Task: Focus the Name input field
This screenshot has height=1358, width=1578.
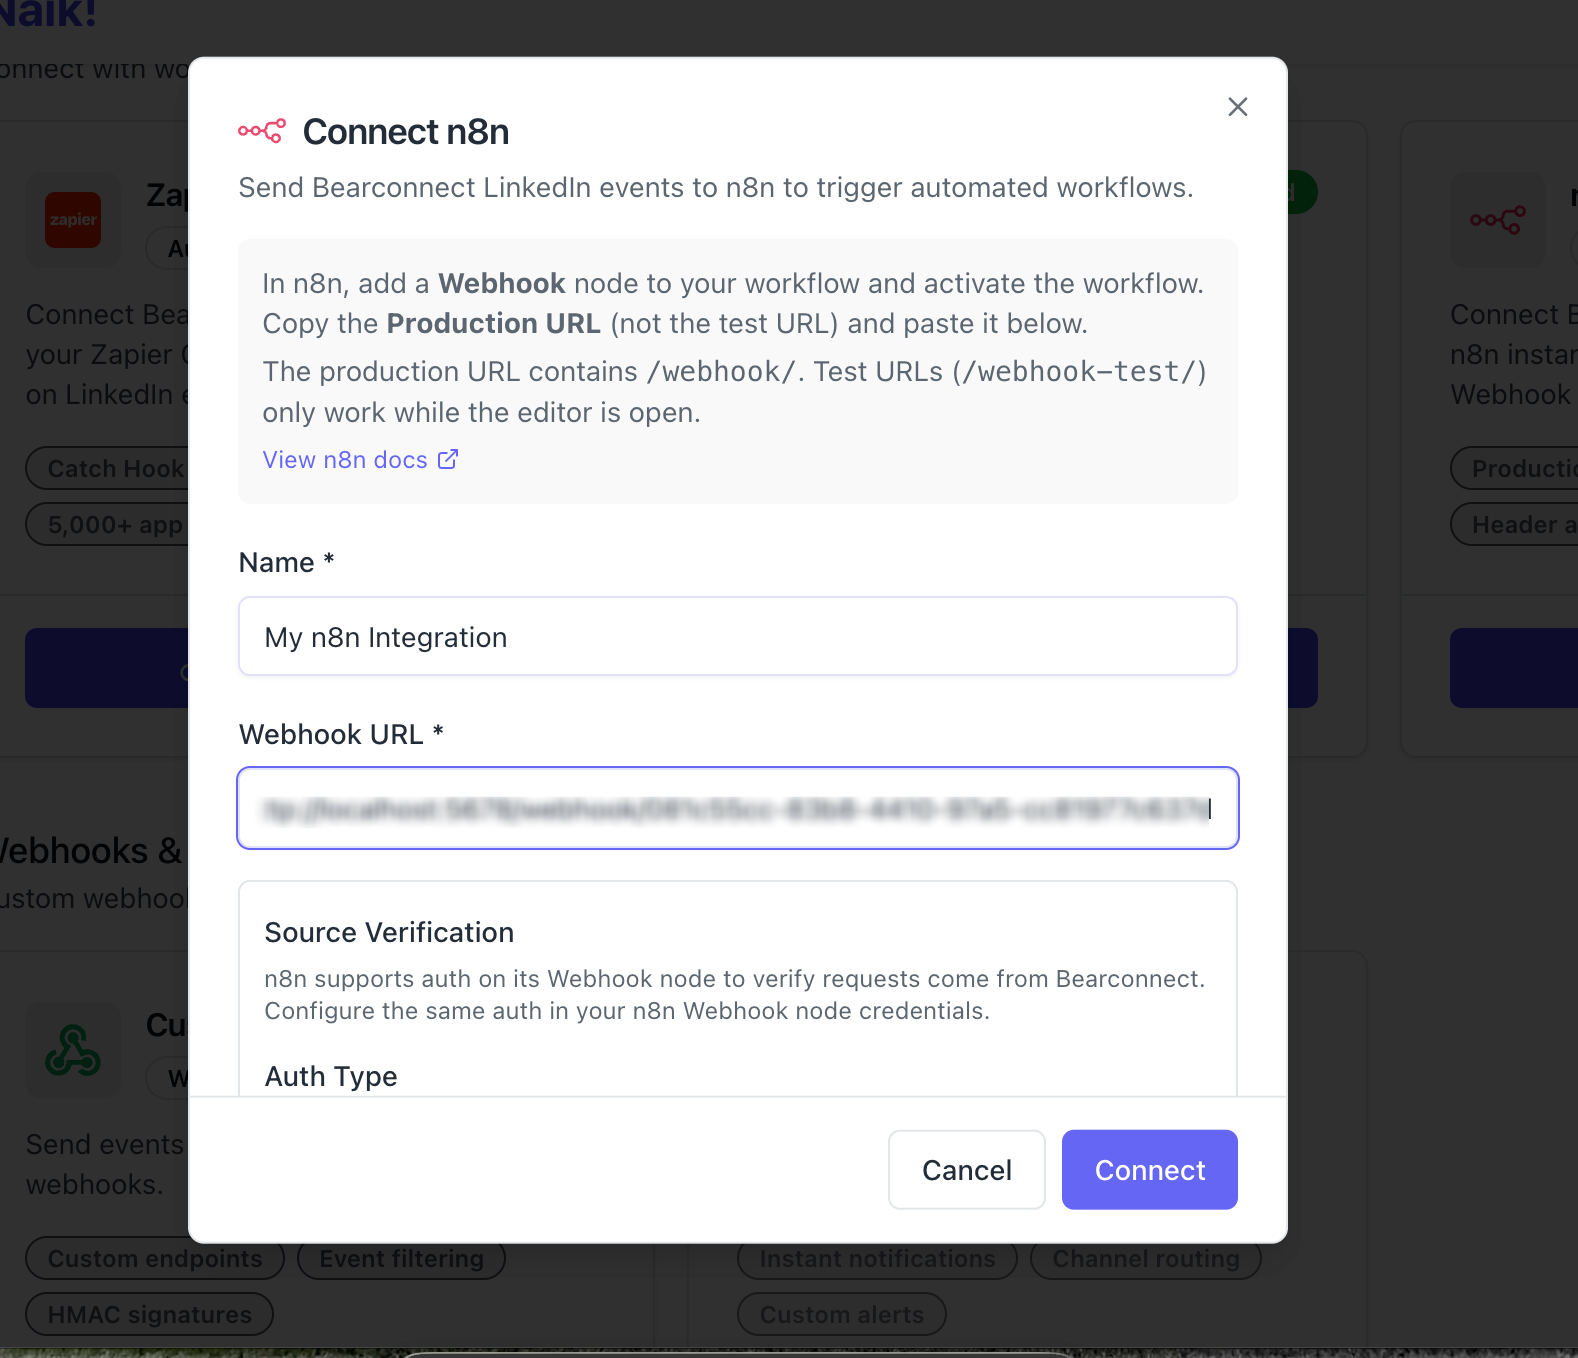Action: click(x=737, y=637)
